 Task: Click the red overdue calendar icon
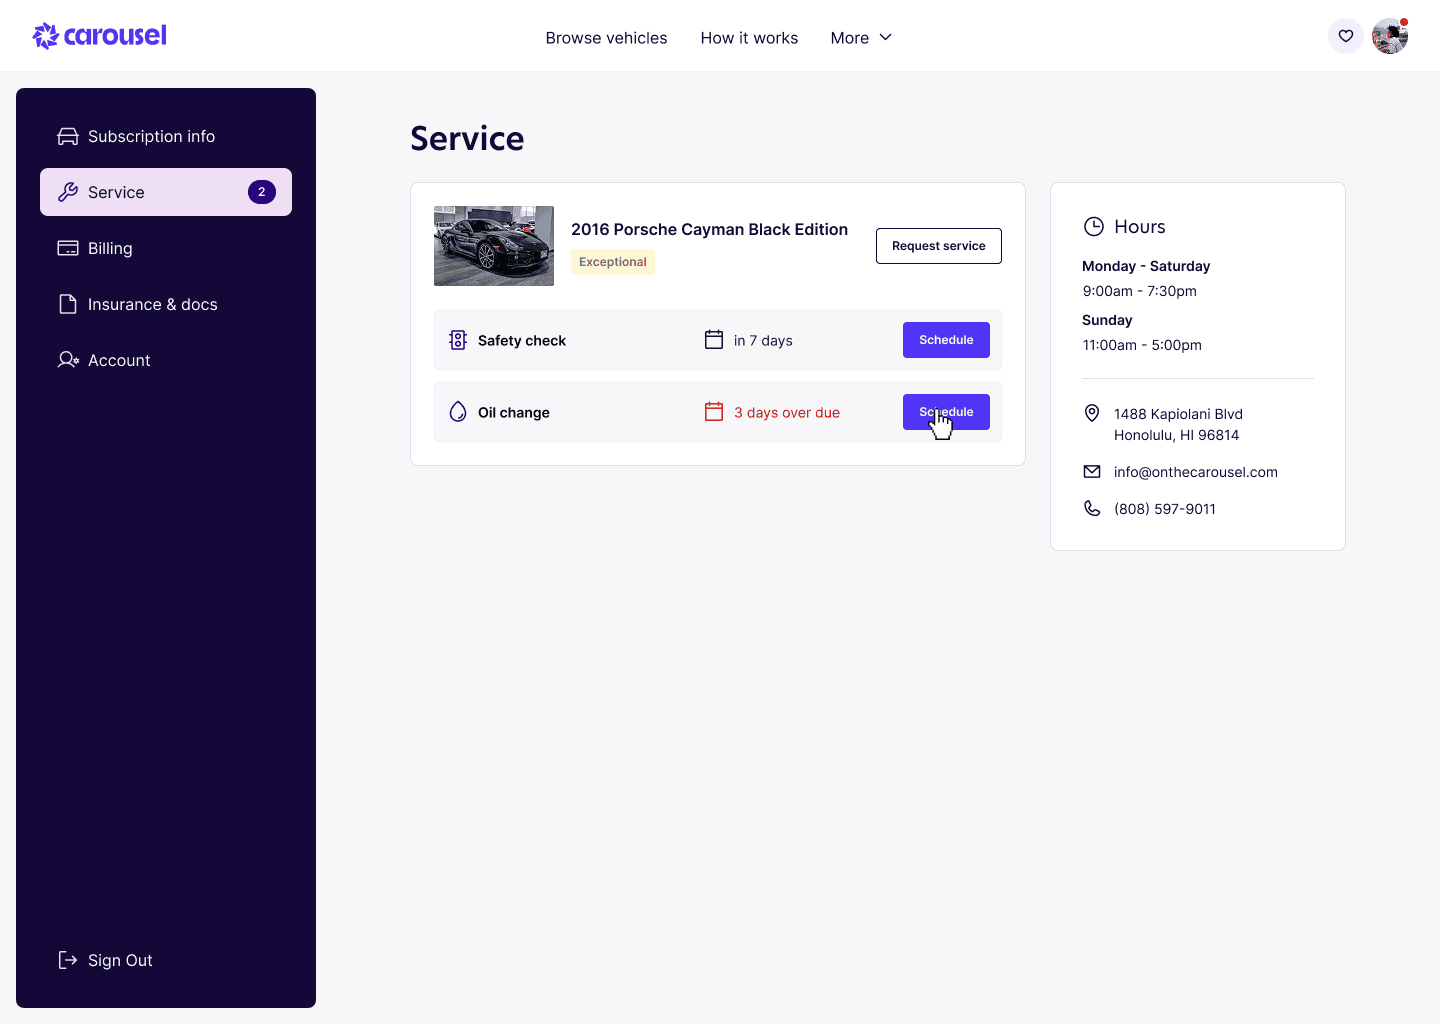(713, 412)
